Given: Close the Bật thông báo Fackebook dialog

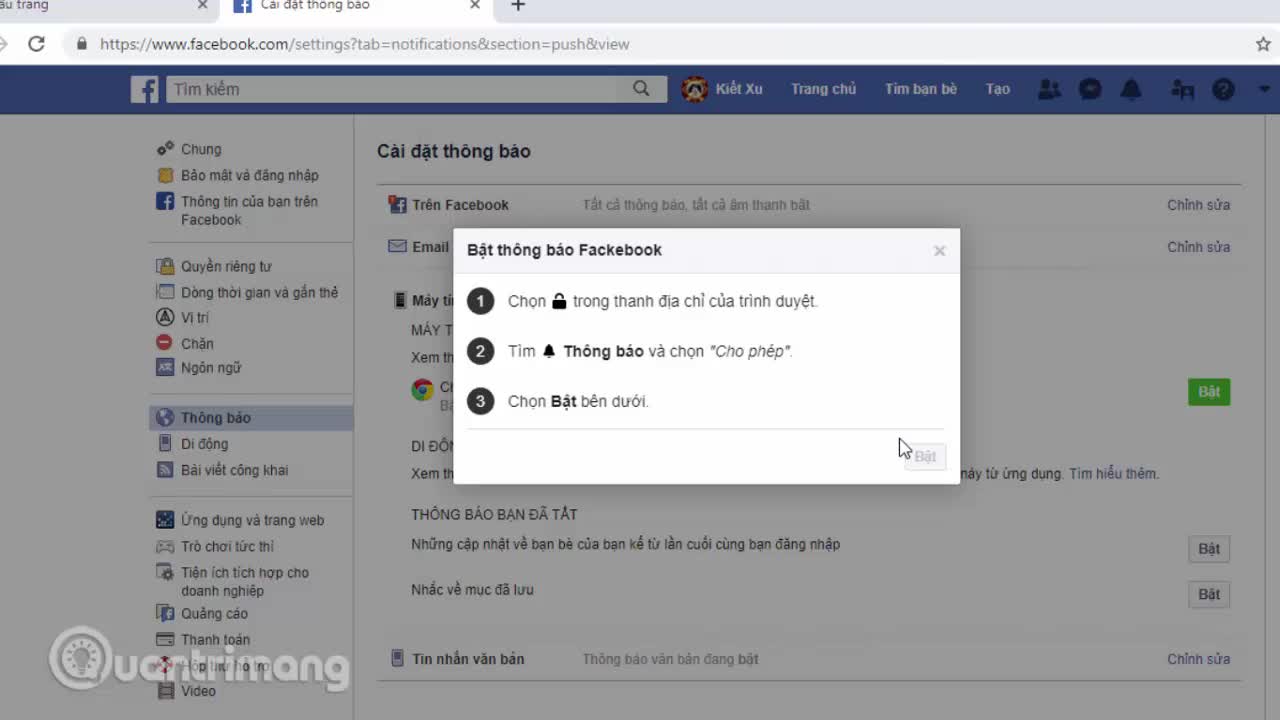Looking at the screenshot, I should pyautogui.click(x=939, y=251).
